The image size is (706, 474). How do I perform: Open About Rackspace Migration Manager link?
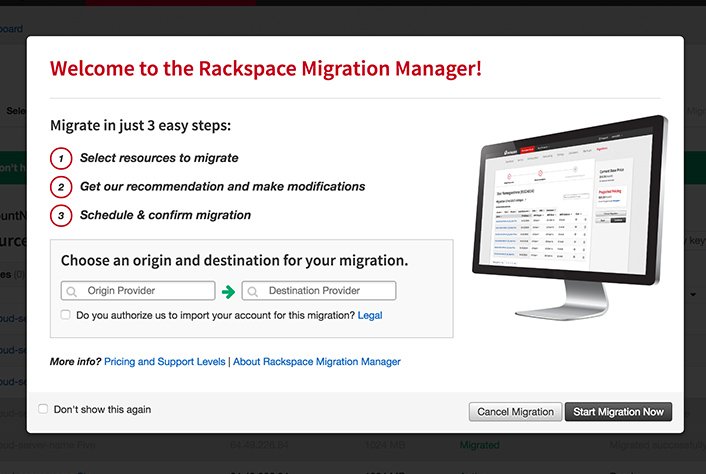click(317, 361)
